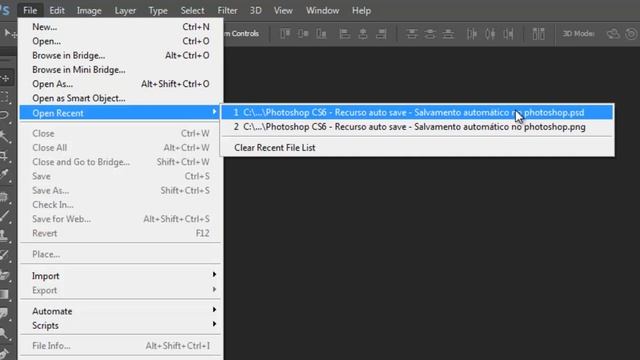Choose Open as Smart Object...
640x360 pixels.
(x=120, y=98)
